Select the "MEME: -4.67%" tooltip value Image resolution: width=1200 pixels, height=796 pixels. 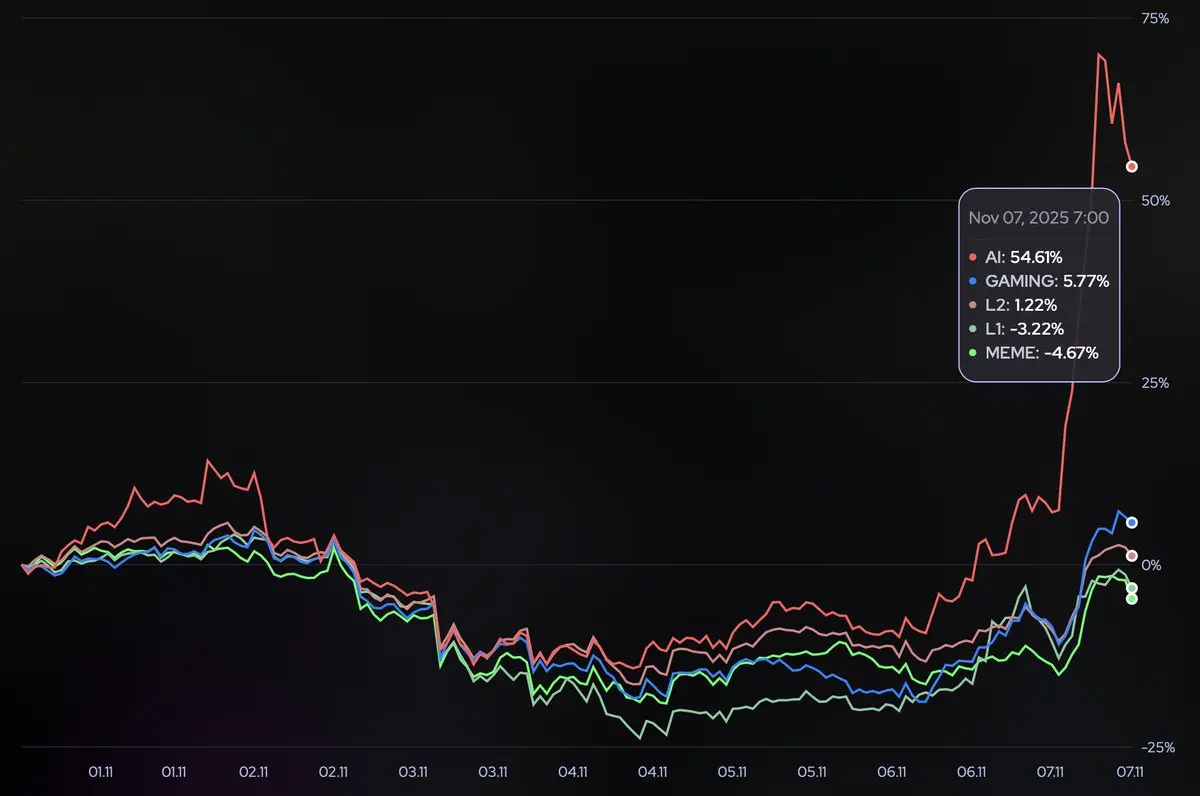1042,353
